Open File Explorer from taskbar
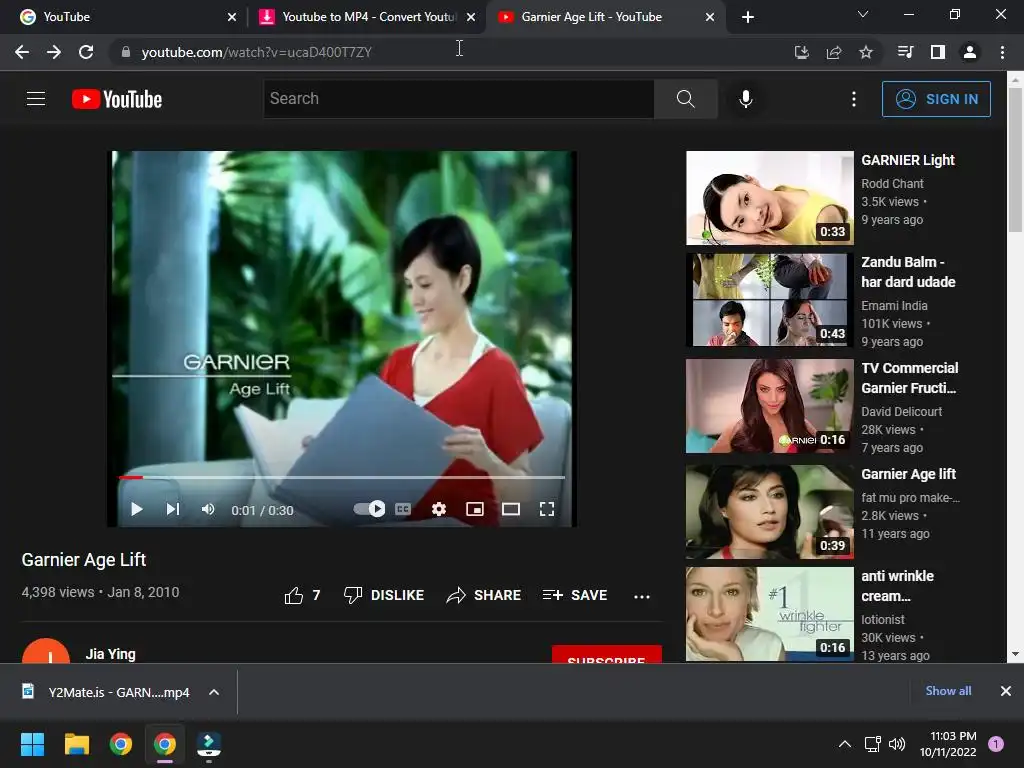Image resolution: width=1024 pixels, height=768 pixels. point(76,744)
